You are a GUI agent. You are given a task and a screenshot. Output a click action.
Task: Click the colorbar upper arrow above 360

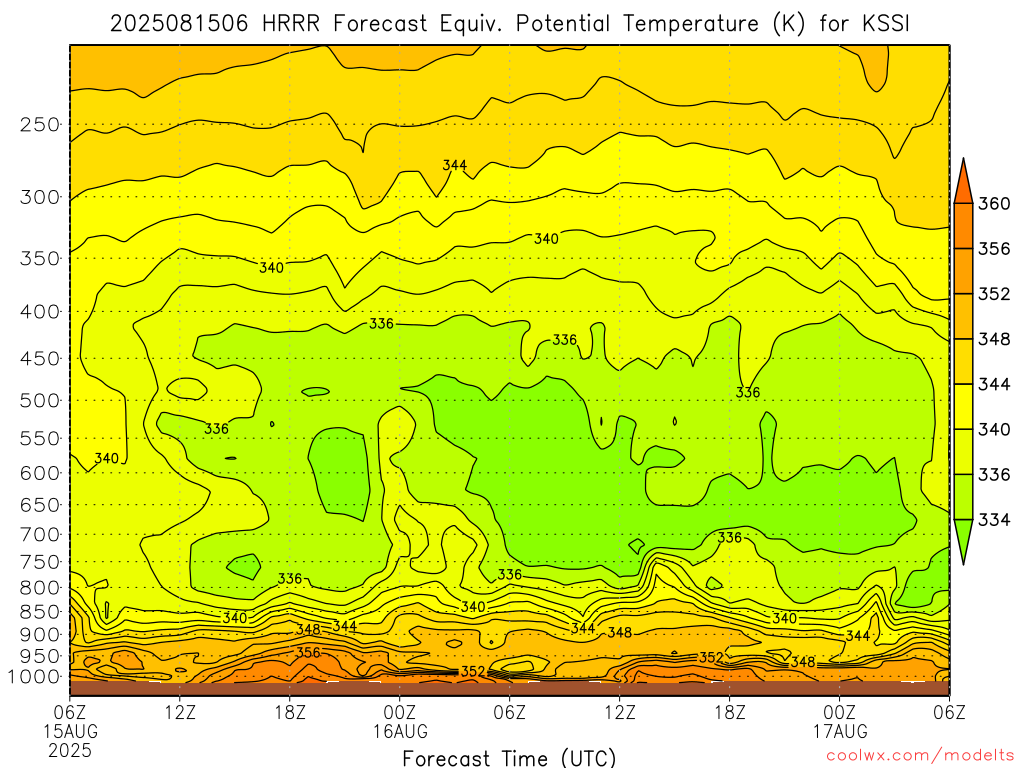coord(963,186)
